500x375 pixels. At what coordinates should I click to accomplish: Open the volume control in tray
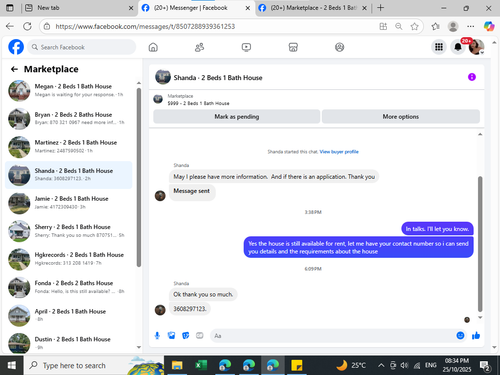[404, 366]
